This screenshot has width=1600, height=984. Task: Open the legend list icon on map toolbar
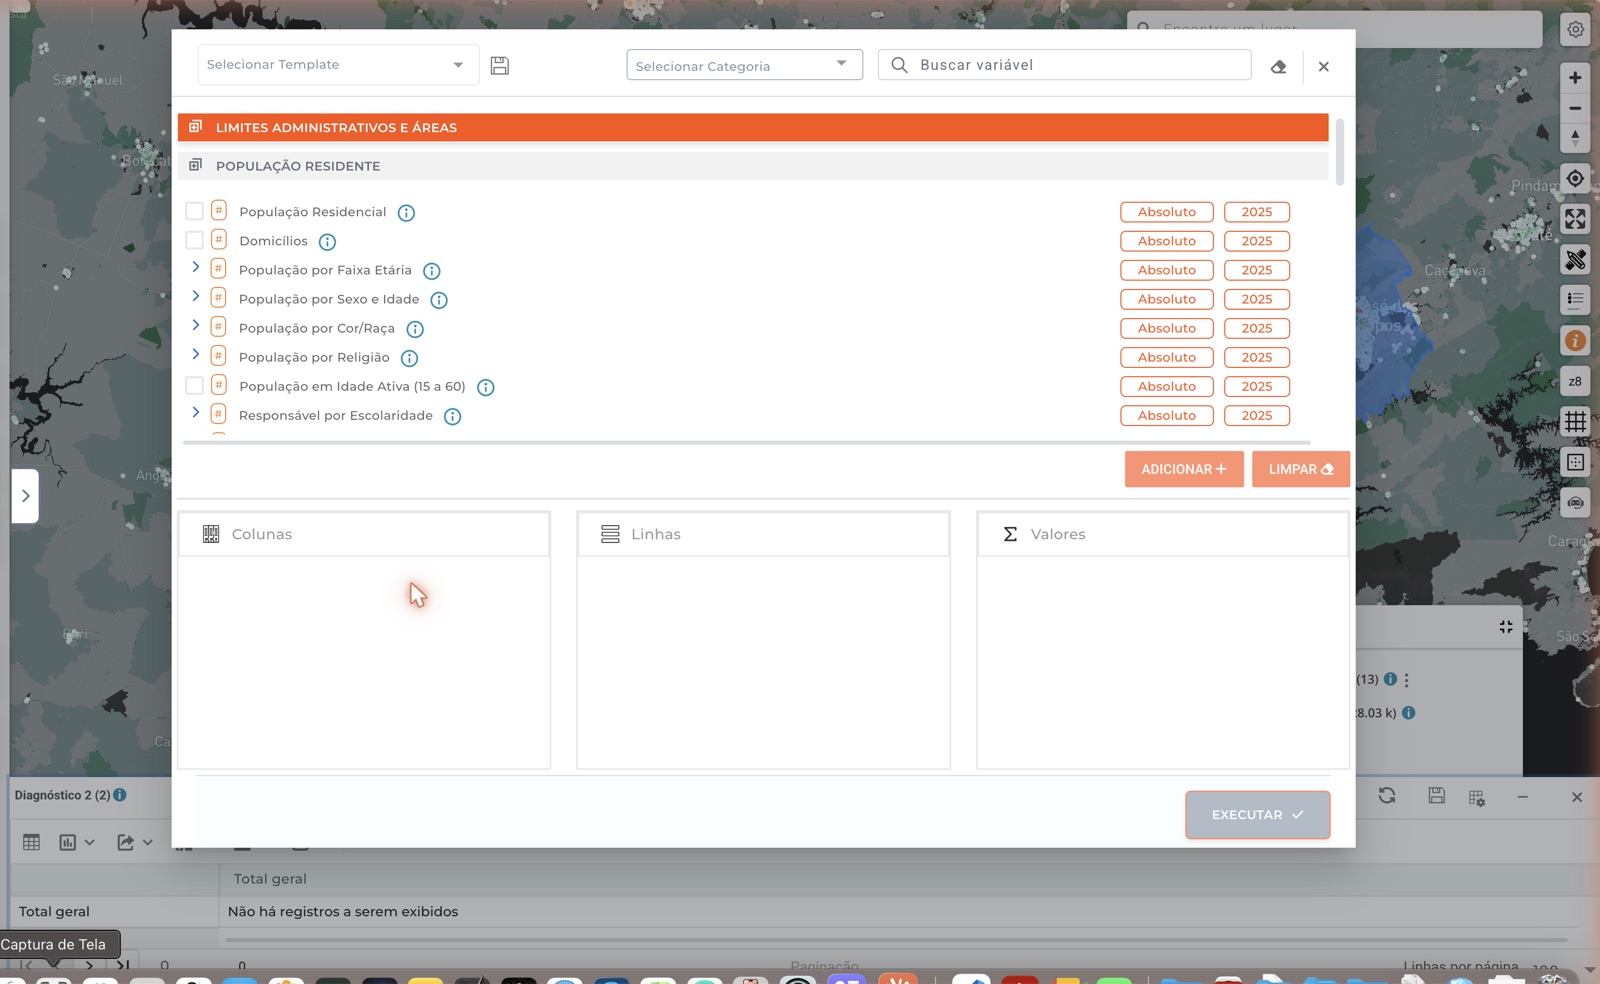(x=1575, y=299)
